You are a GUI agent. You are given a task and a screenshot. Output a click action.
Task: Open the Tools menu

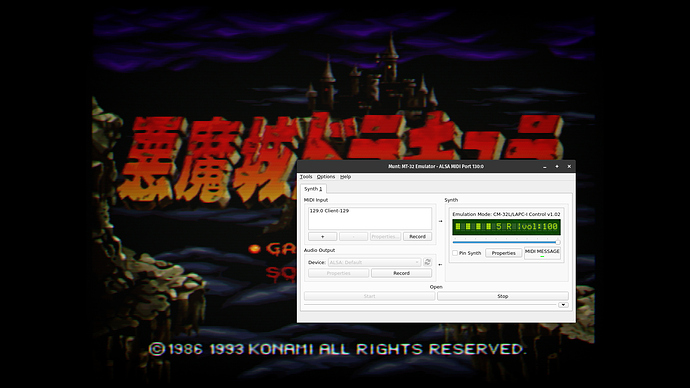(306, 176)
